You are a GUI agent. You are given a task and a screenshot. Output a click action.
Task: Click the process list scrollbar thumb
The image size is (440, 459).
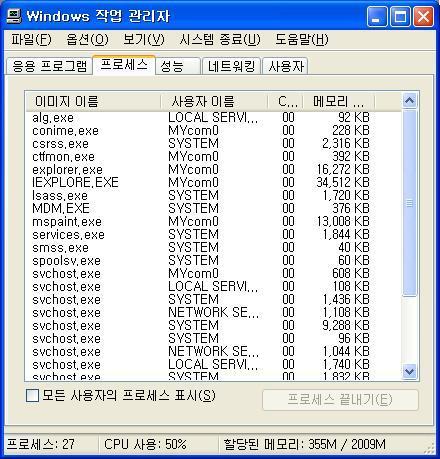(410, 203)
